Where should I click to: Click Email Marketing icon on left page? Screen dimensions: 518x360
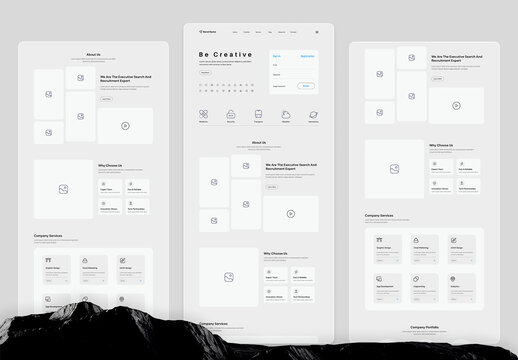click(85, 260)
